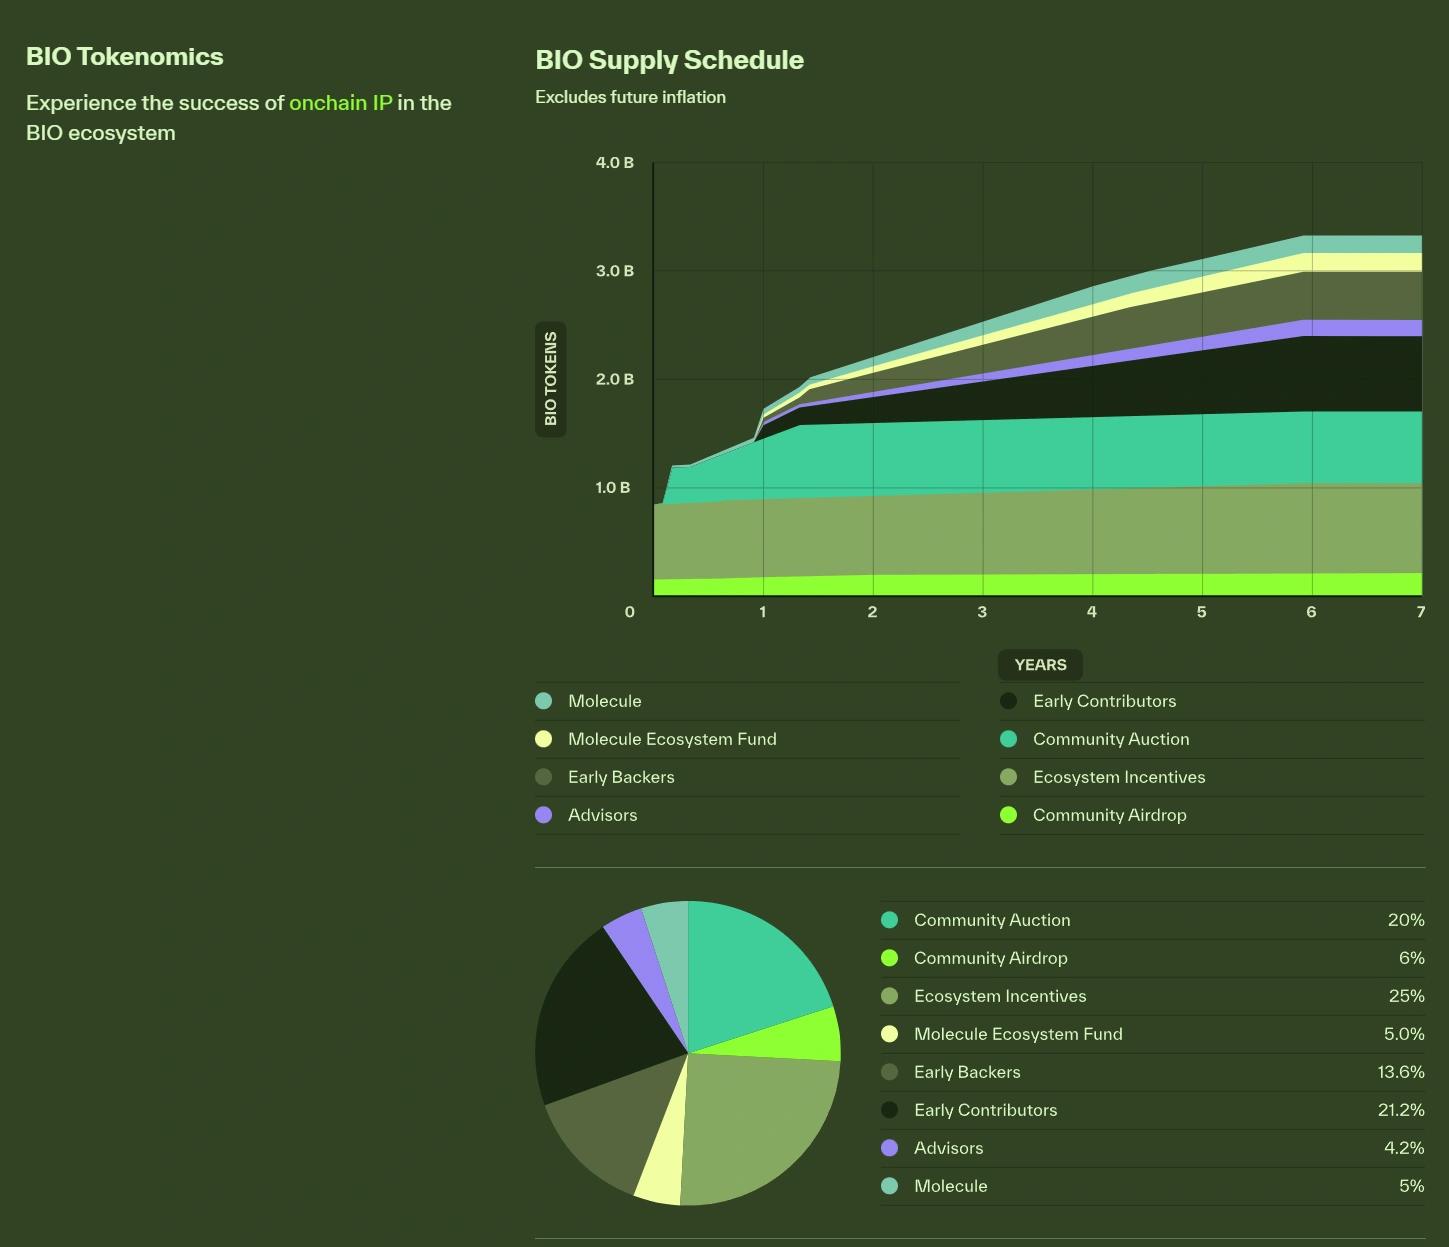1449x1247 pixels.
Task: Select Early Contributors label in supply schedule legend
Action: pyautogui.click(x=1104, y=701)
